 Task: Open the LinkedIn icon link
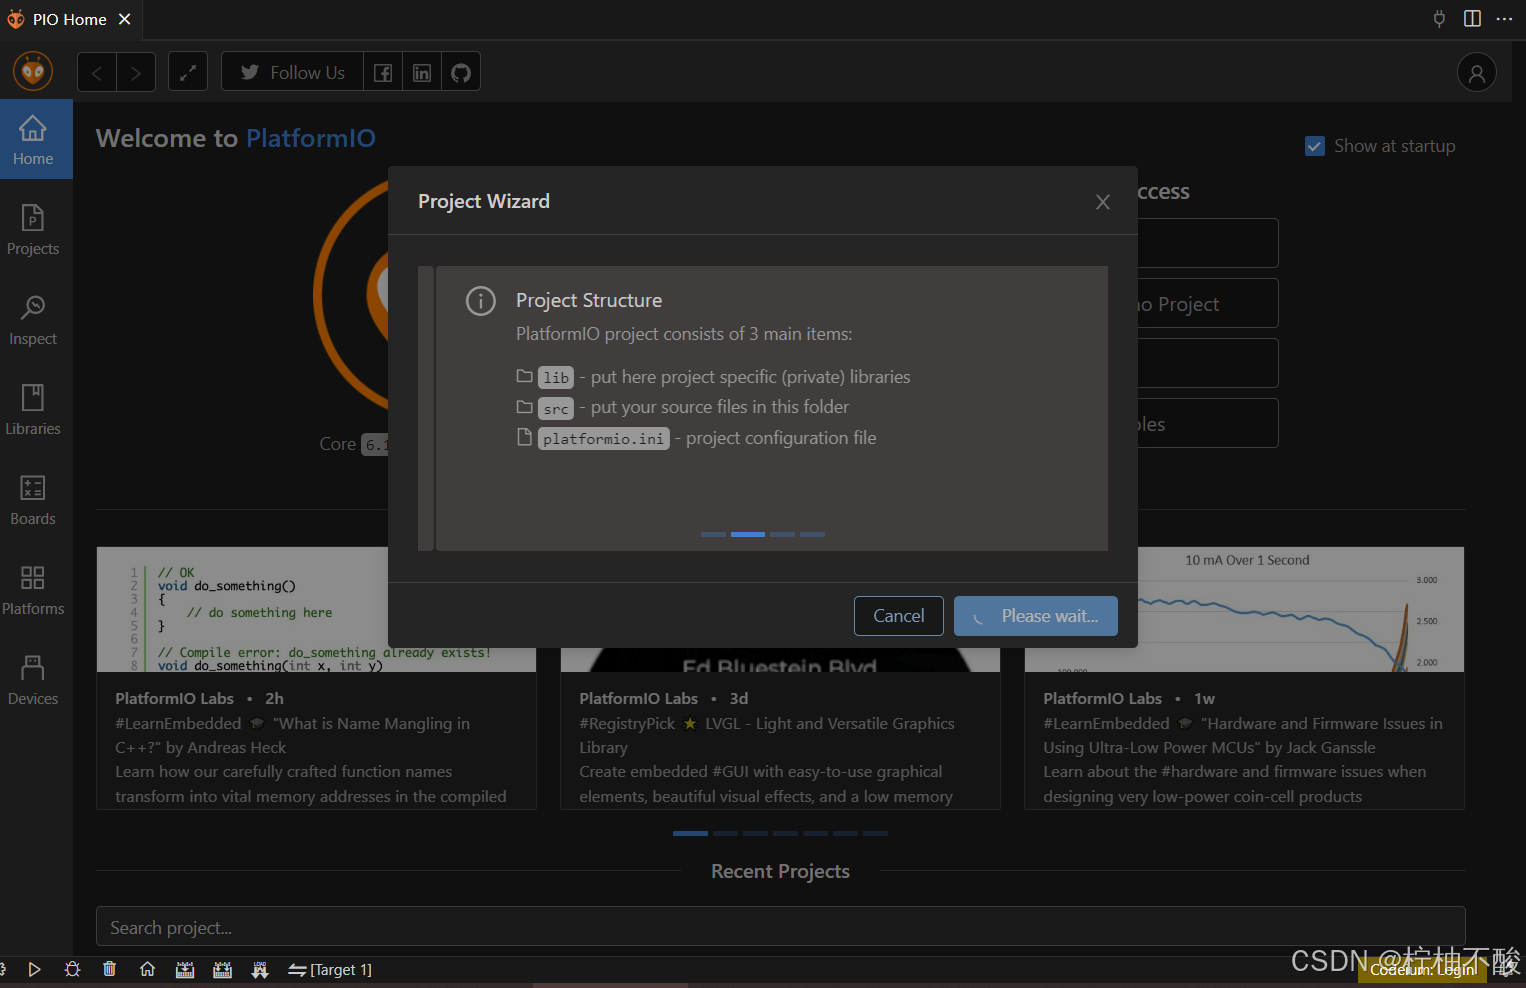[x=422, y=72]
